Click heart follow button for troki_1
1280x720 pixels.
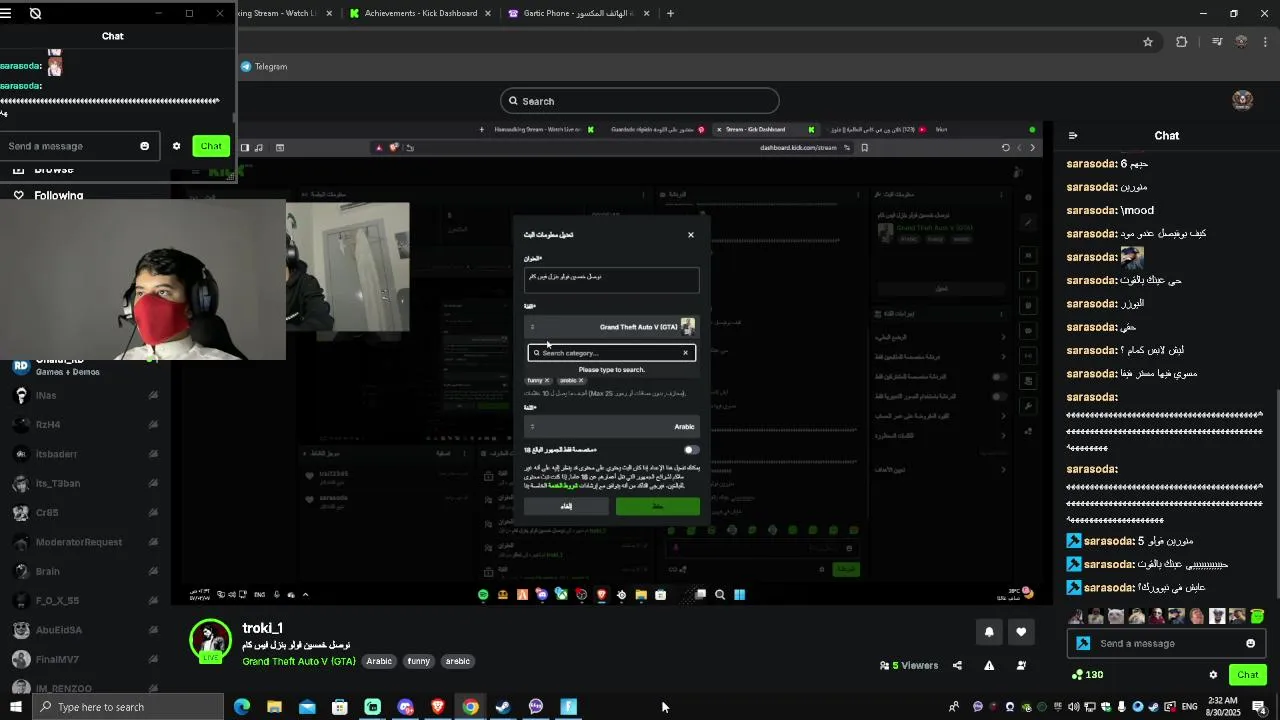(x=1021, y=632)
